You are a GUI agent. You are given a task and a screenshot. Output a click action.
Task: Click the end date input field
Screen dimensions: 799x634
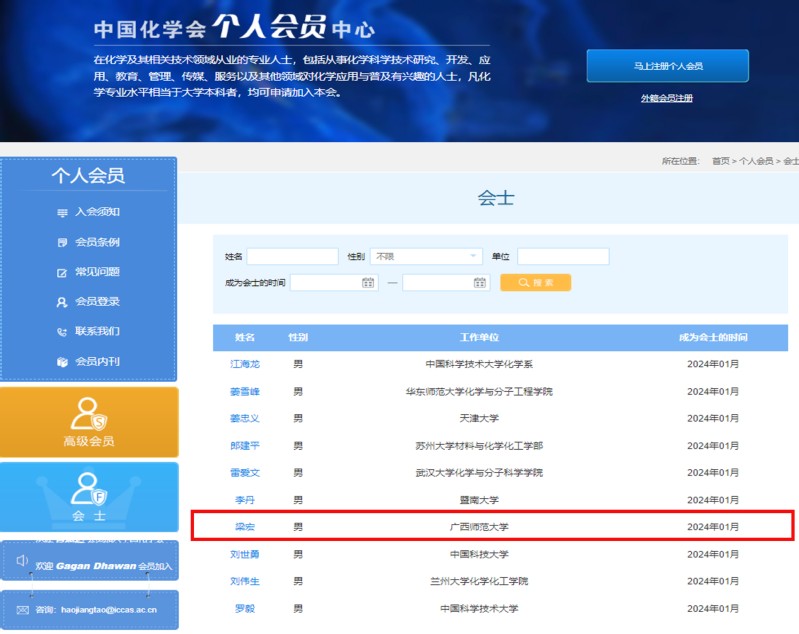[446, 282]
